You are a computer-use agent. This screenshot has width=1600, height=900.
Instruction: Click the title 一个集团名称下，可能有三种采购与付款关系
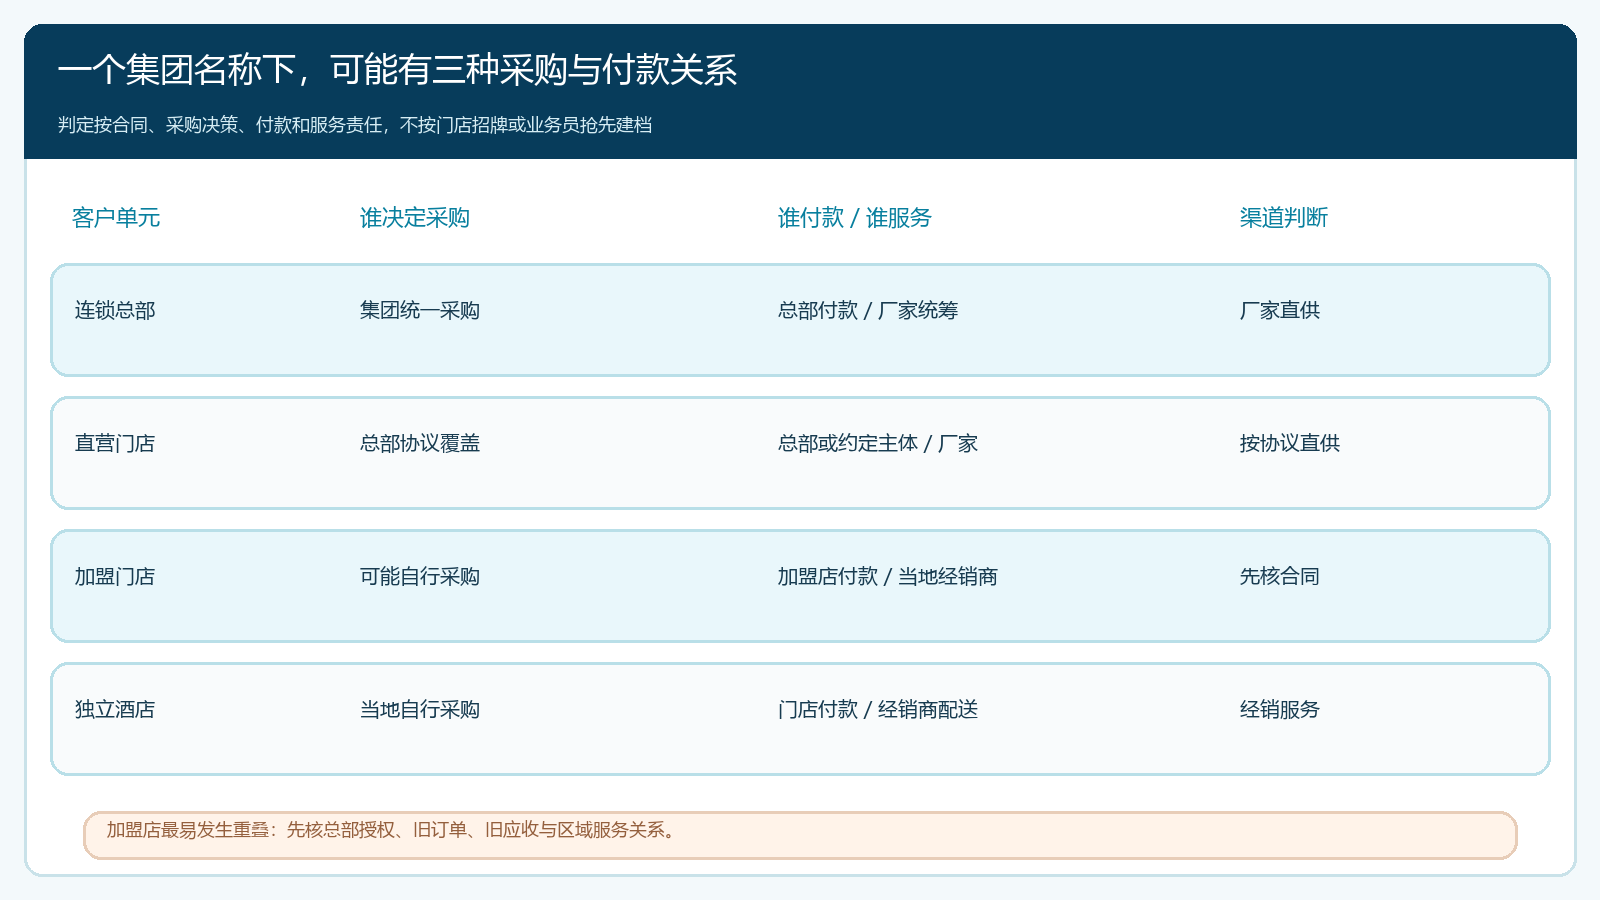click(x=398, y=70)
